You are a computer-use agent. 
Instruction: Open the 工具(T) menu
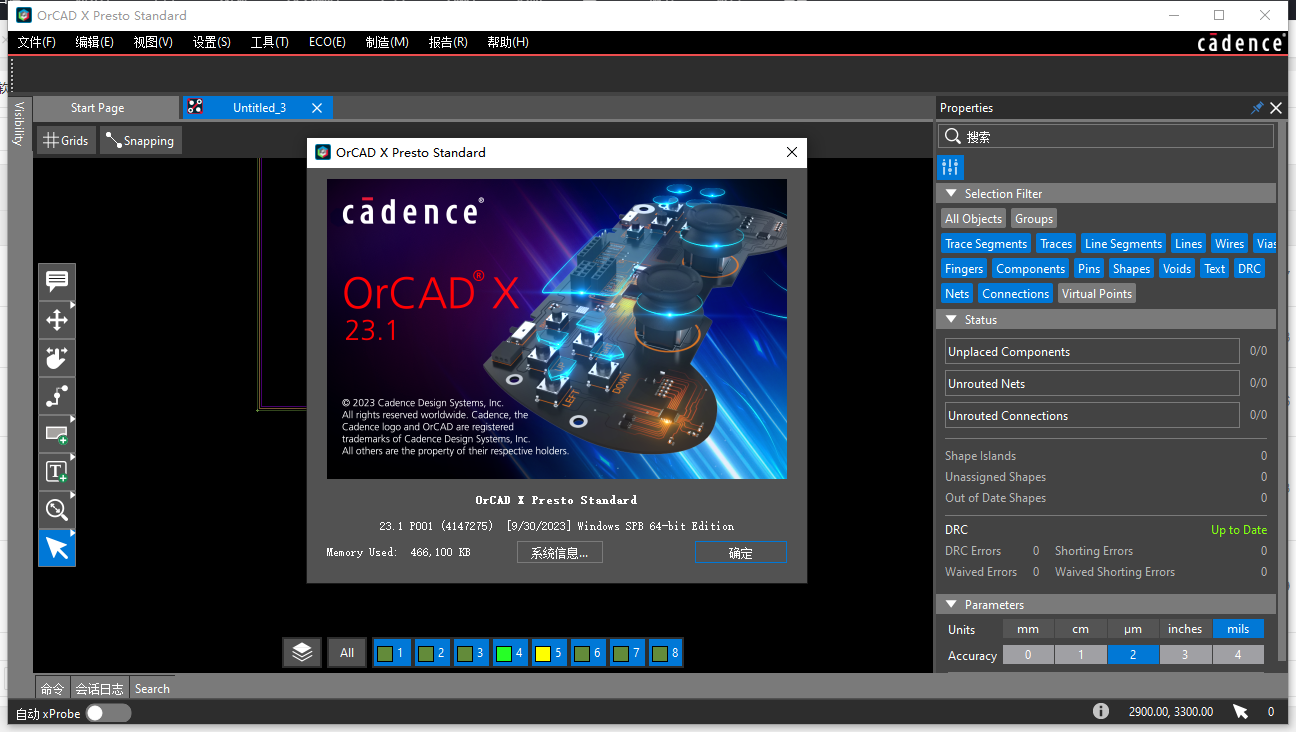point(270,42)
